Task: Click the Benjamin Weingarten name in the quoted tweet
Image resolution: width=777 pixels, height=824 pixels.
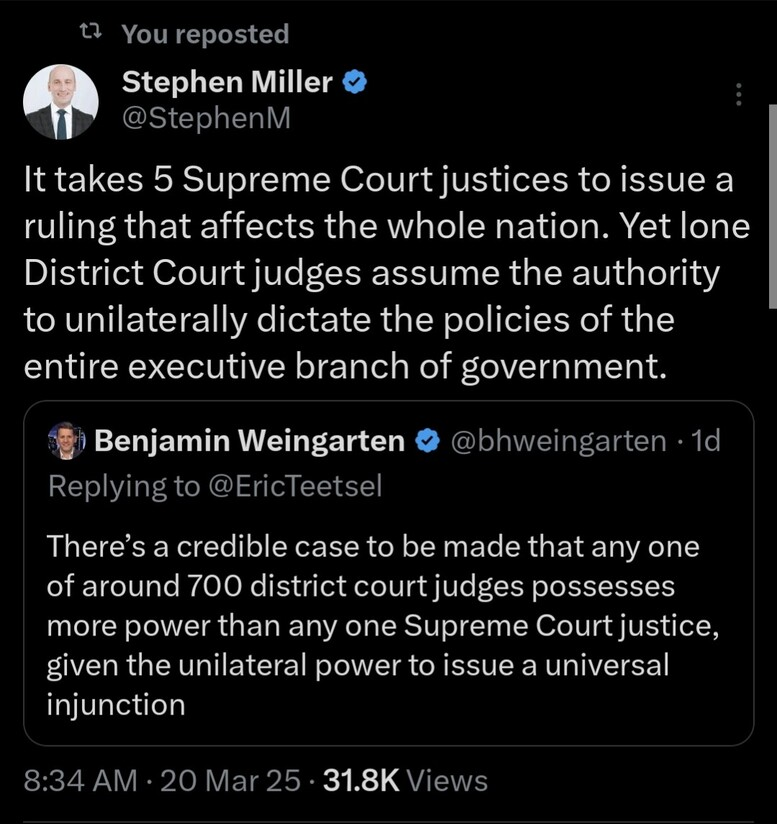Action: (250, 441)
